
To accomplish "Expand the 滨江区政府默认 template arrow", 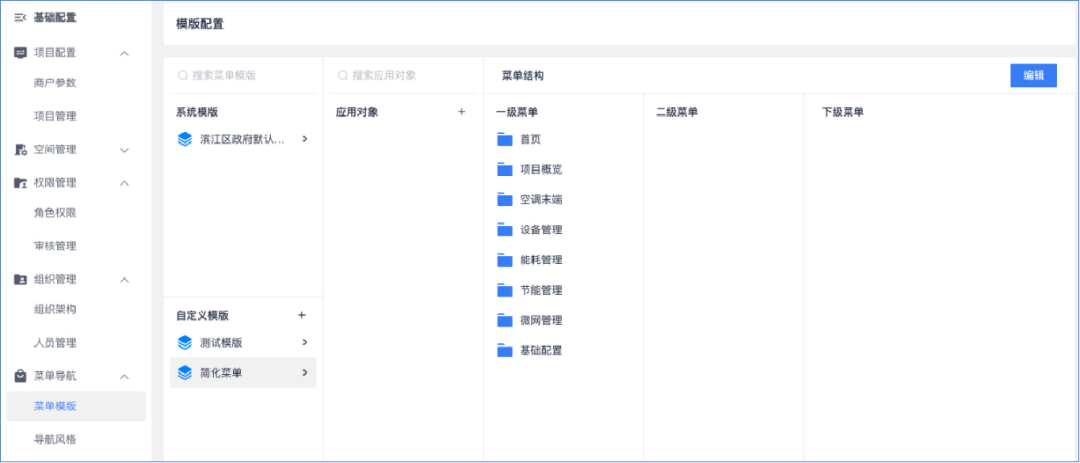I will coord(304,139).
